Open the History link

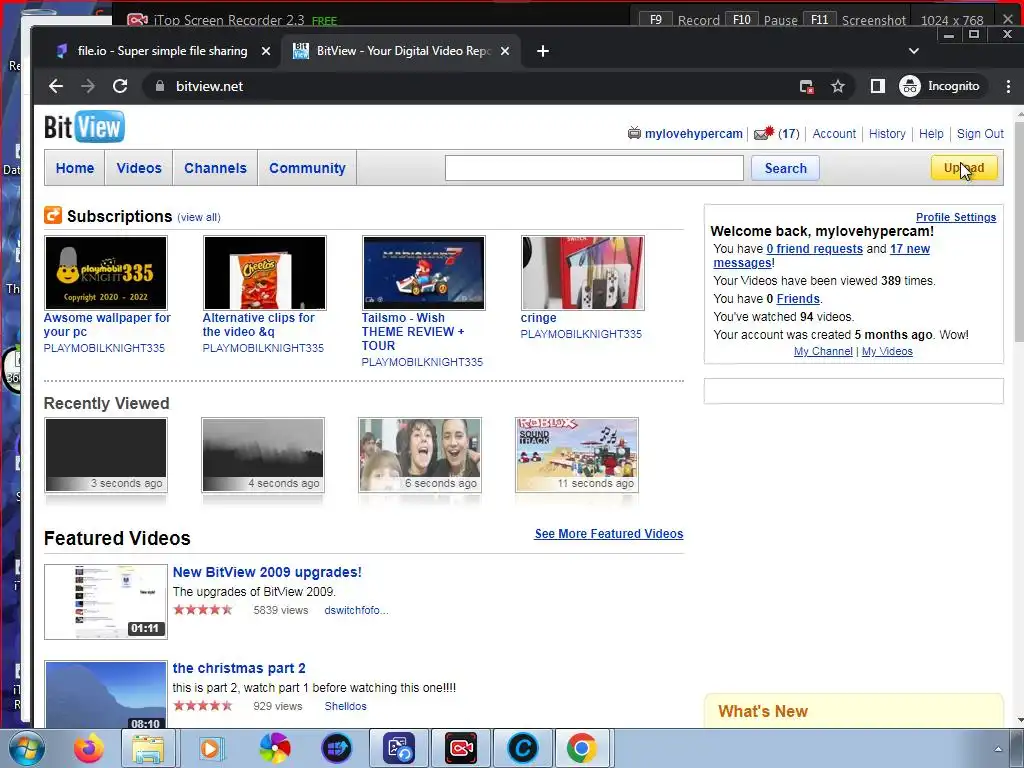click(x=887, y=133)
